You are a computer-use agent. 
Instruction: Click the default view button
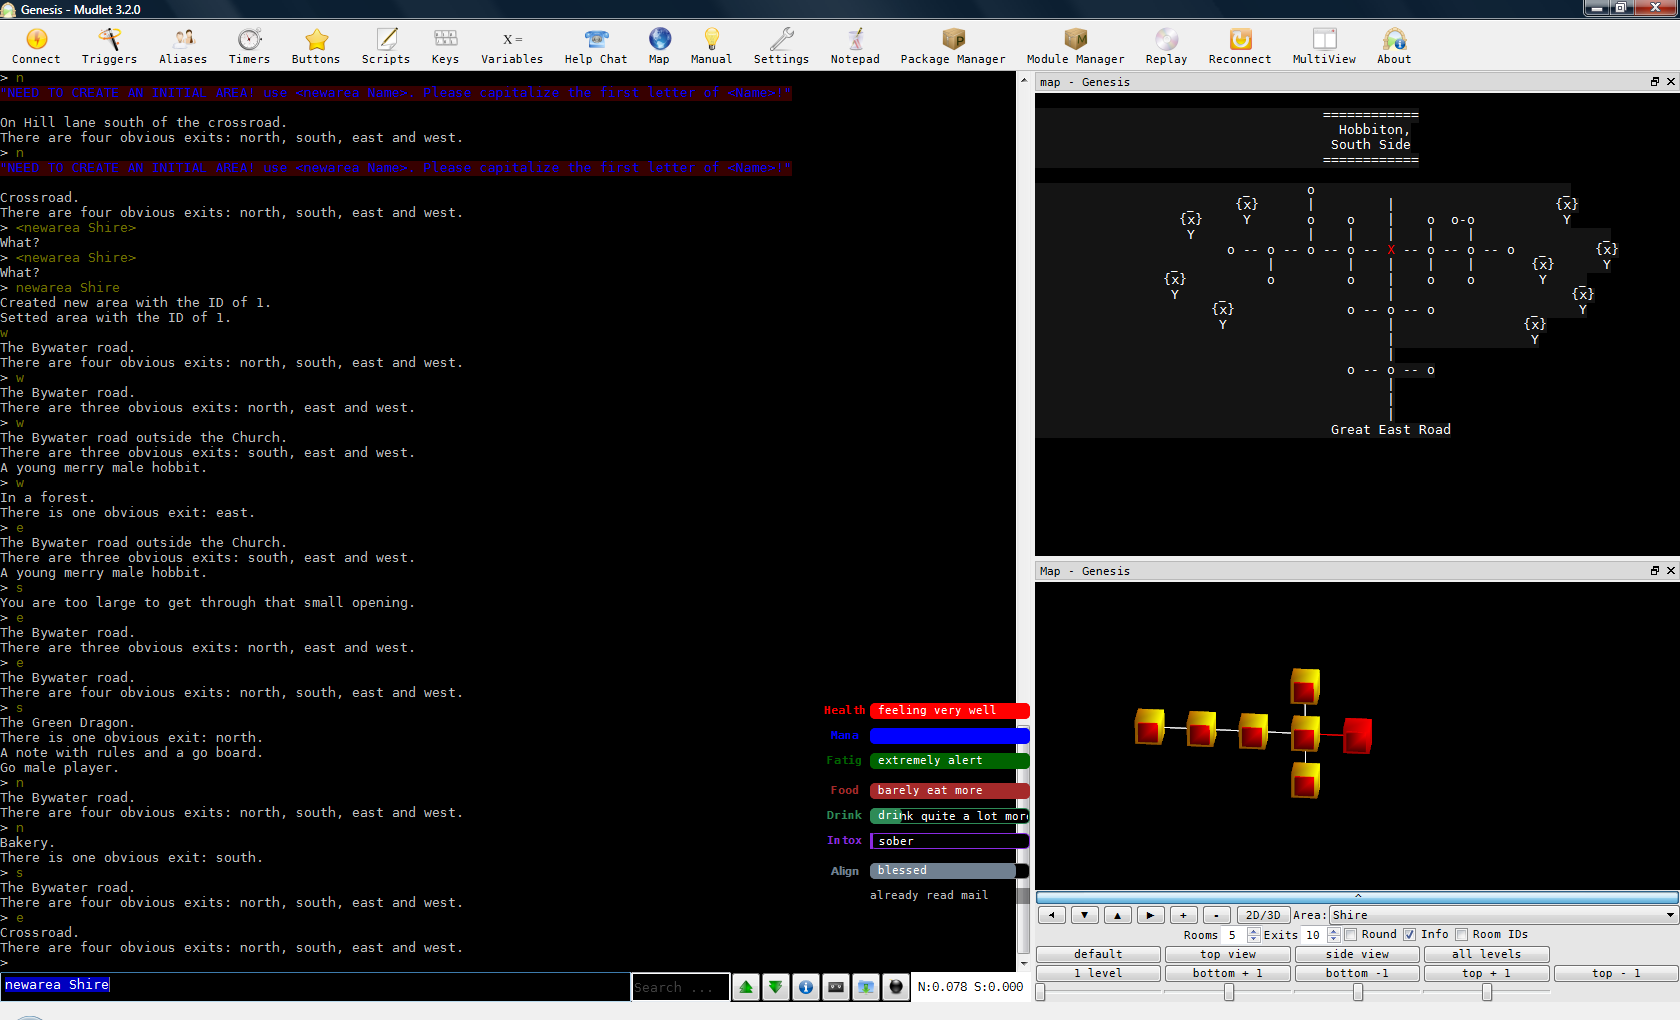tap(1098, 954)
